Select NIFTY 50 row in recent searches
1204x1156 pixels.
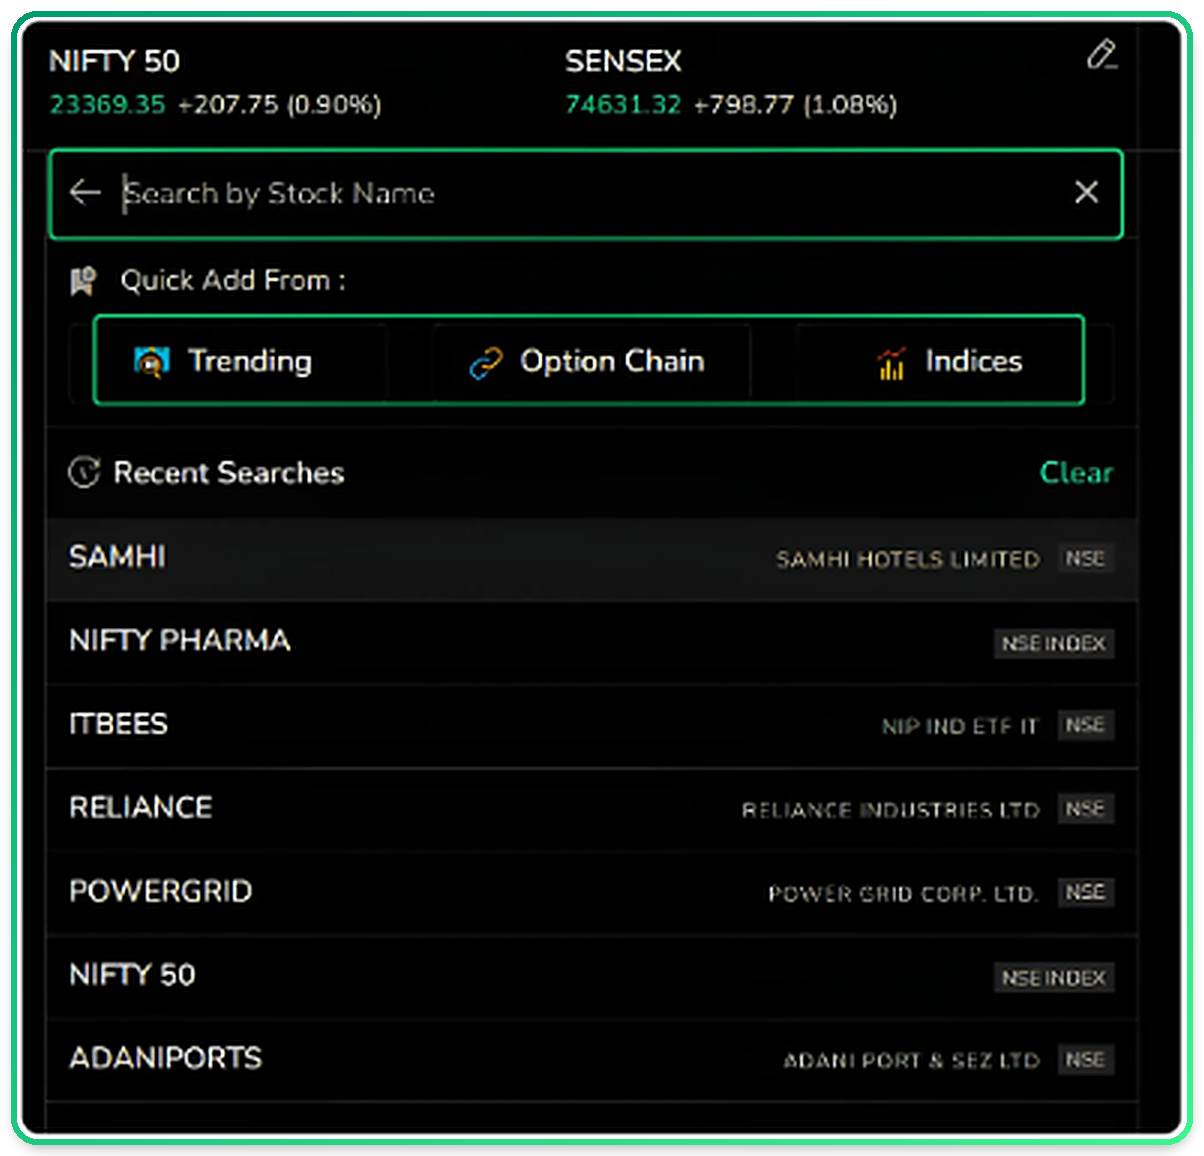[x=591, y=976]
